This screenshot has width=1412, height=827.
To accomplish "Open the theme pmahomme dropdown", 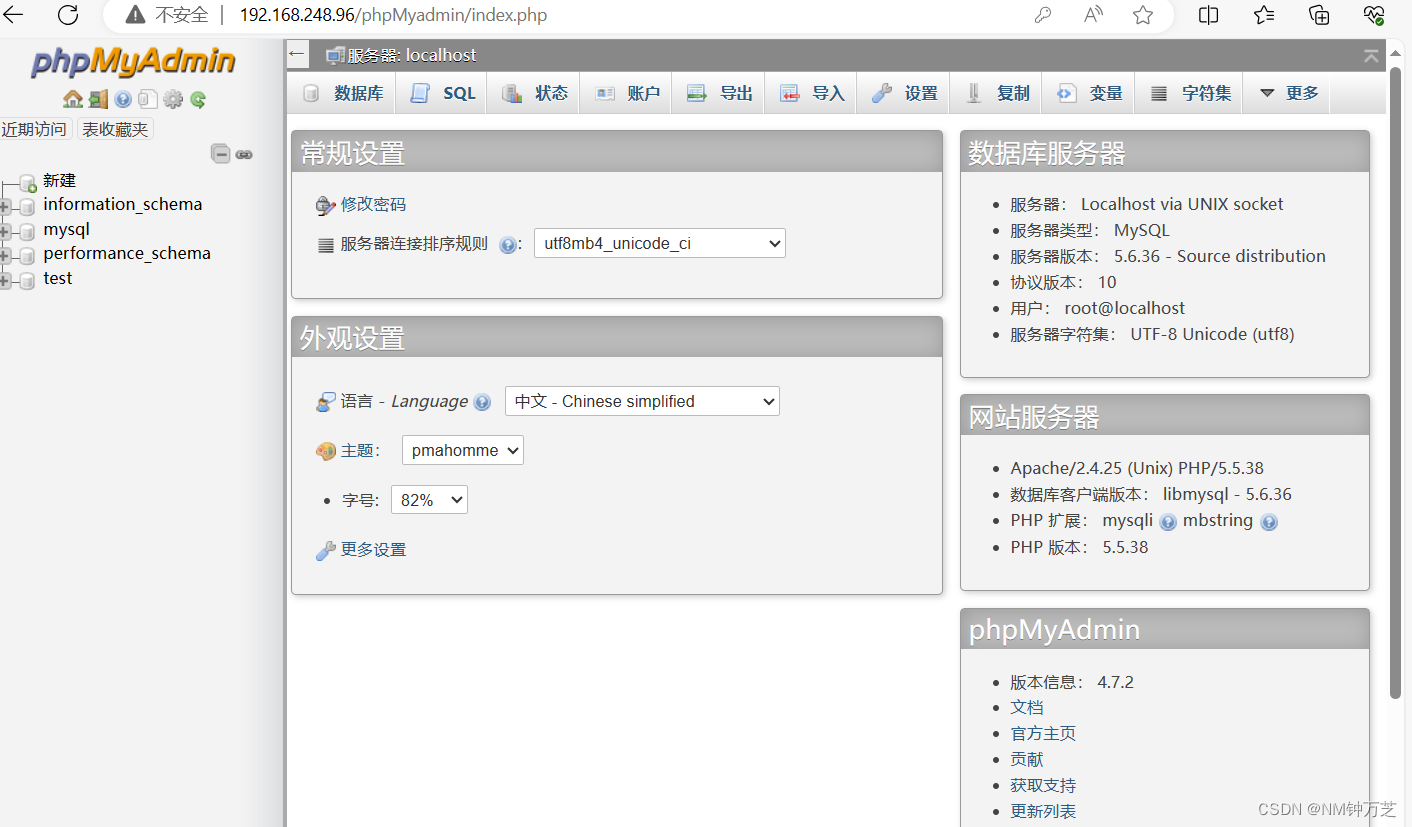I will tap(463, 450).
